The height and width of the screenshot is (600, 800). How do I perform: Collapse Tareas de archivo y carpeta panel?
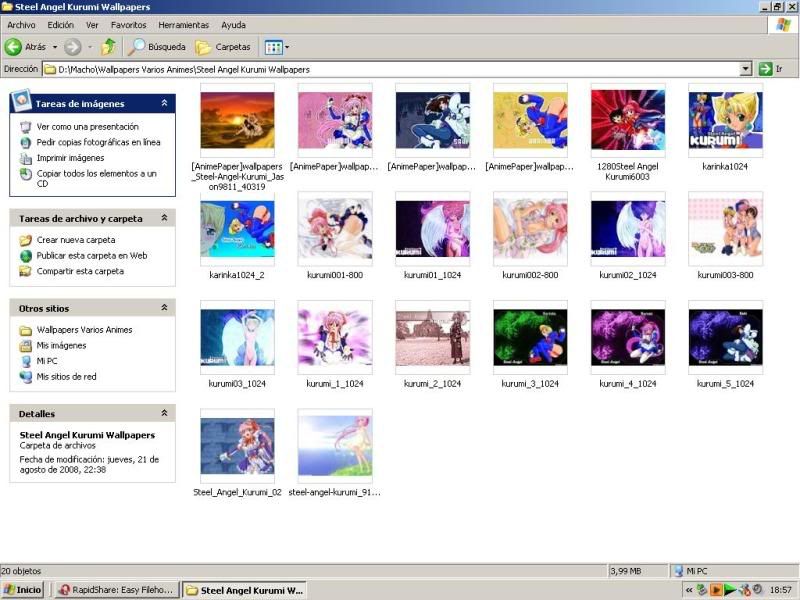164,218
